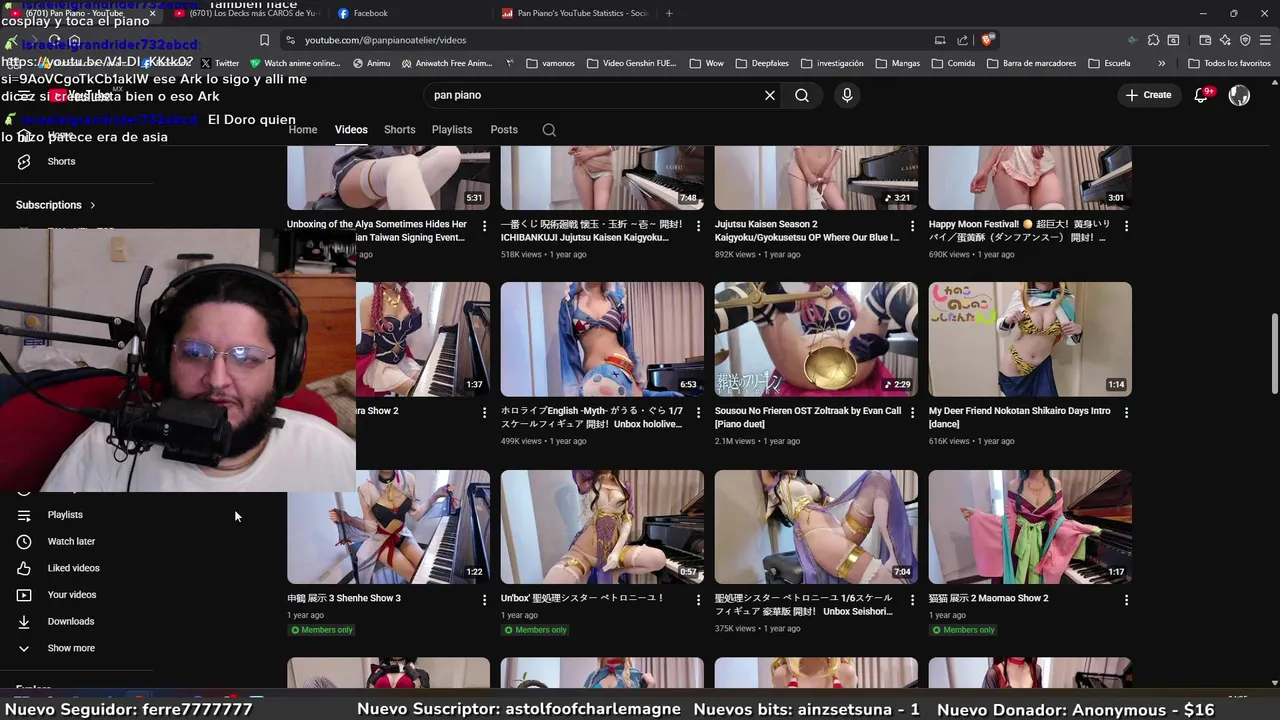Open Jujutsu Kaisen Season 2 video title
The image size is (1280, 720).
pos(807,231)
